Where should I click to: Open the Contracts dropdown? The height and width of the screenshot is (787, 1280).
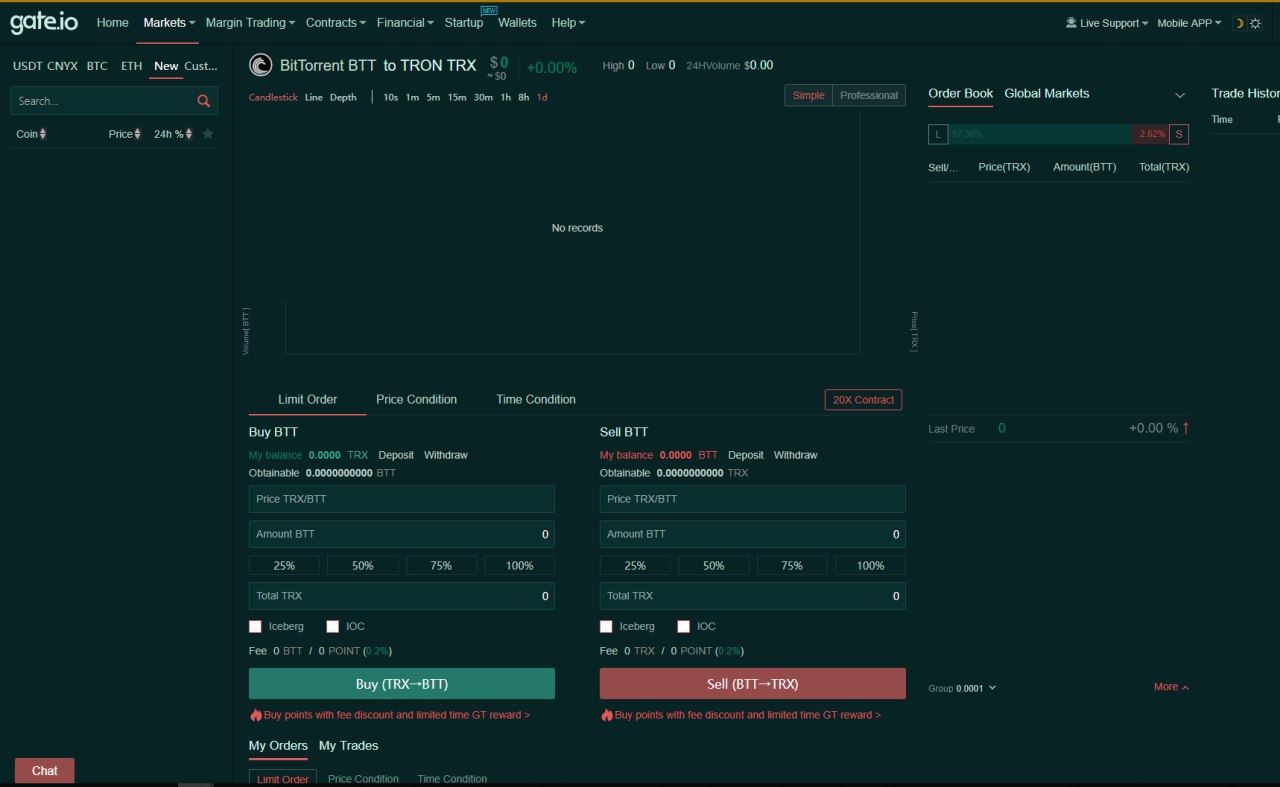click(336, 22)
